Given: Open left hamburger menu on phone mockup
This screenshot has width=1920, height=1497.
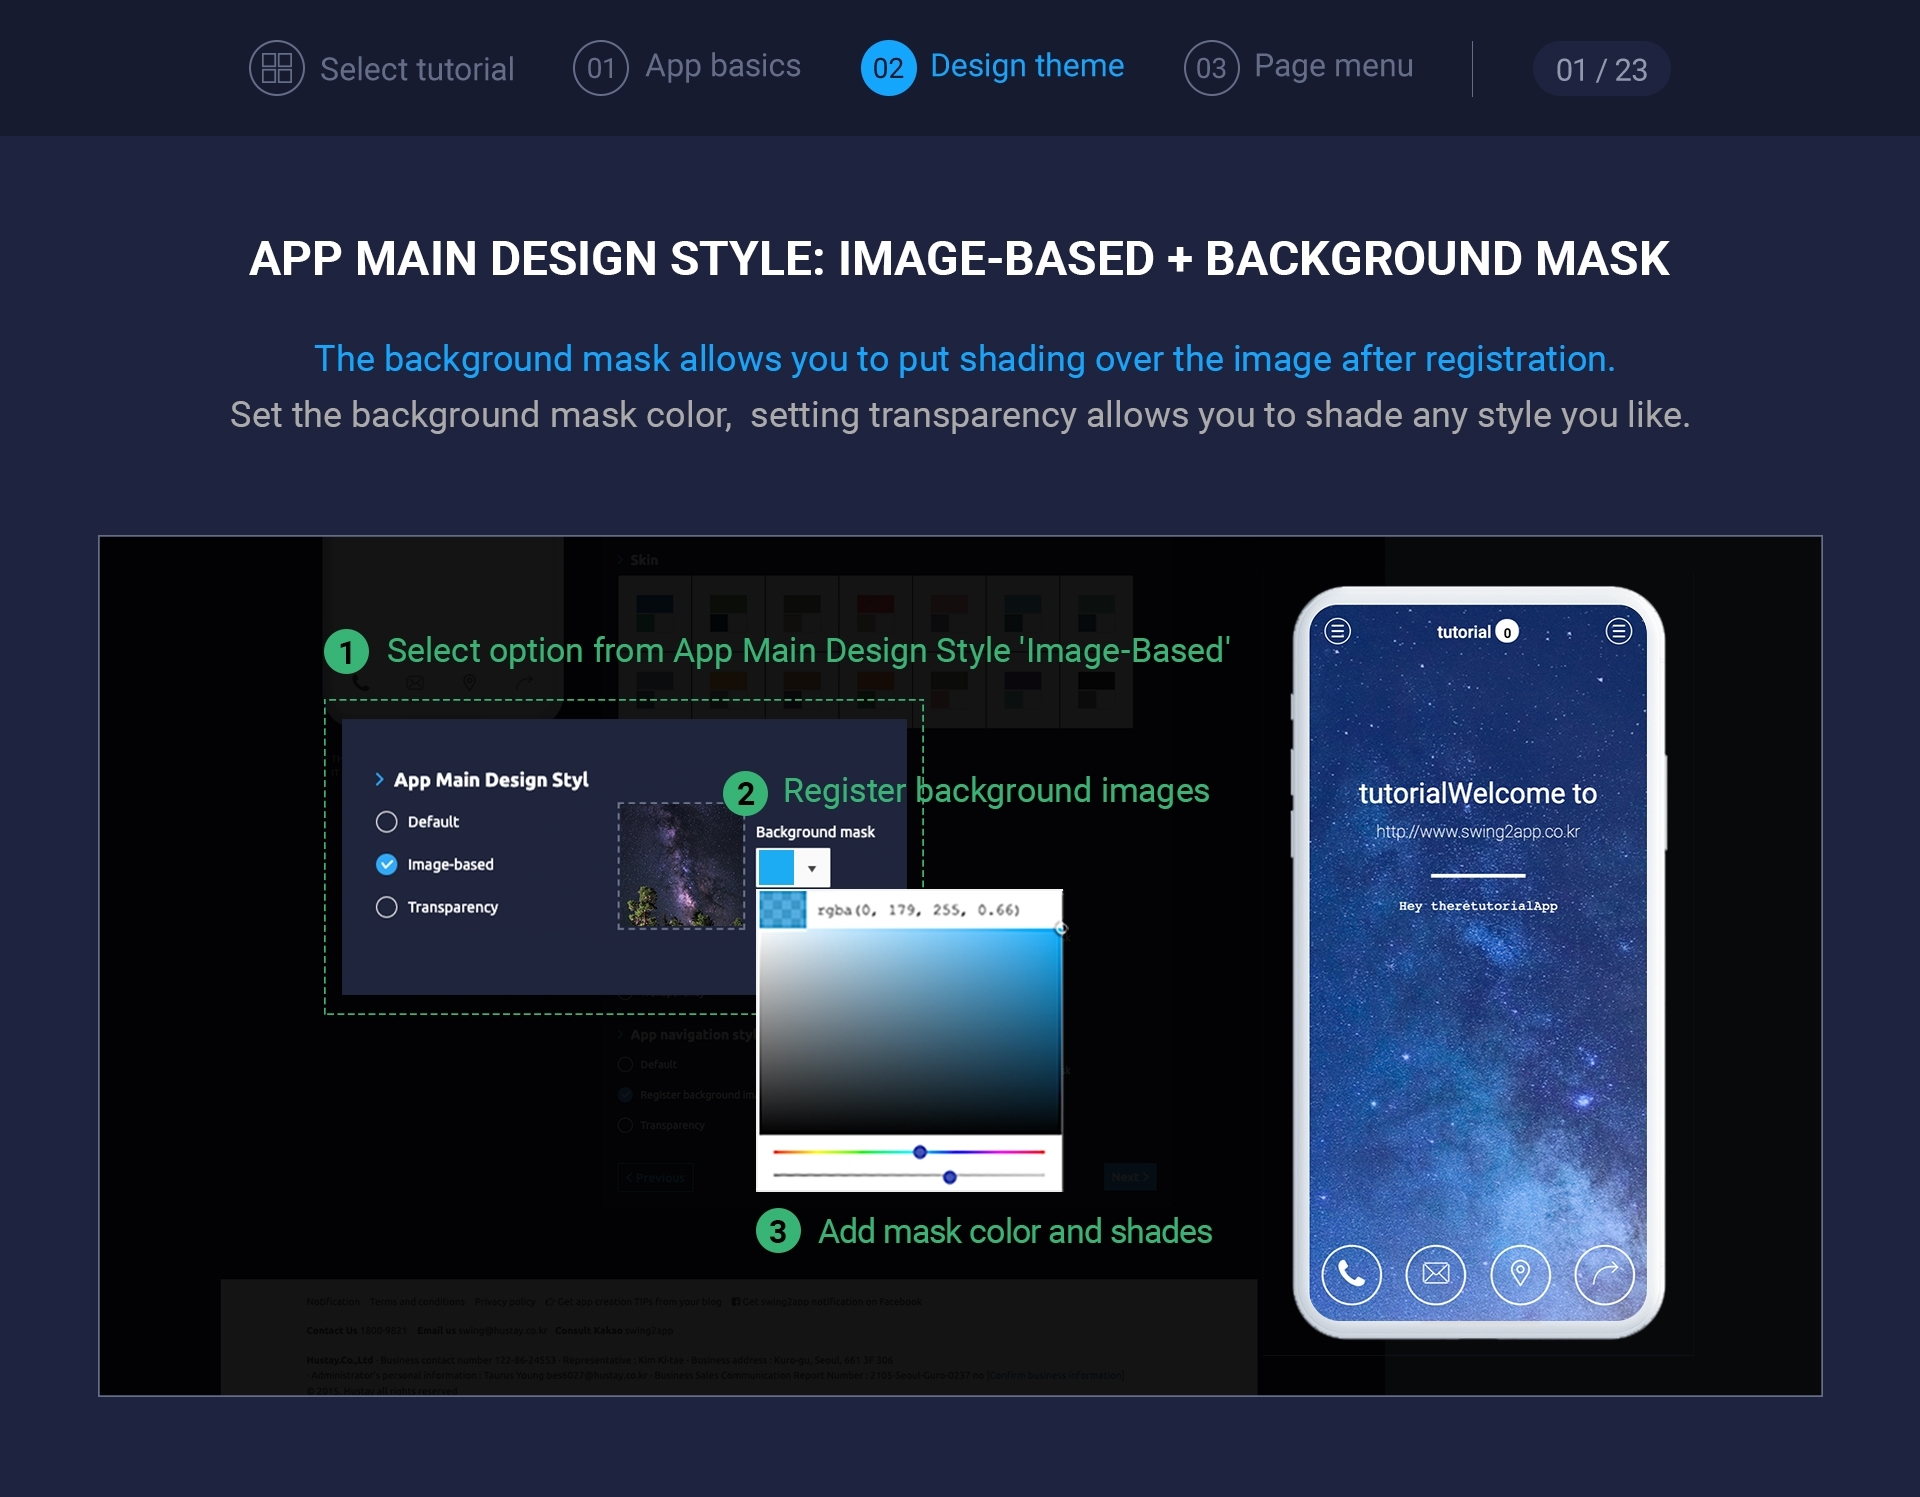Looking at the screenshot, I should pyautogui.click(x=1337, y=631).
